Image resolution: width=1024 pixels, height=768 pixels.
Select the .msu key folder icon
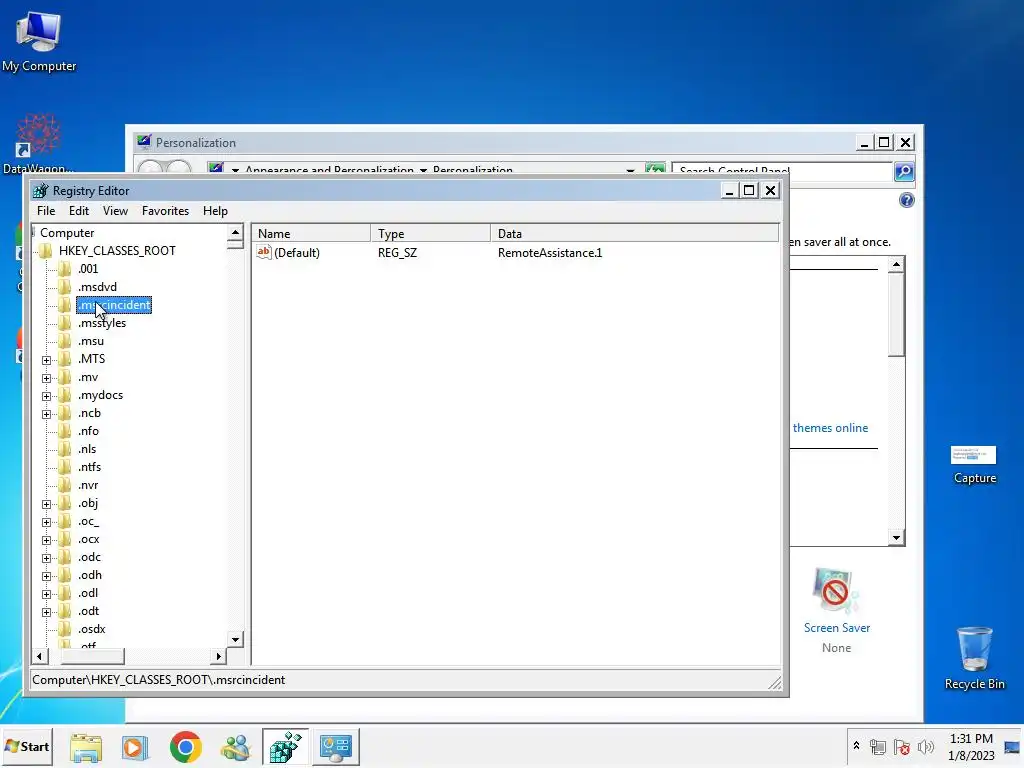pos(65,341)
